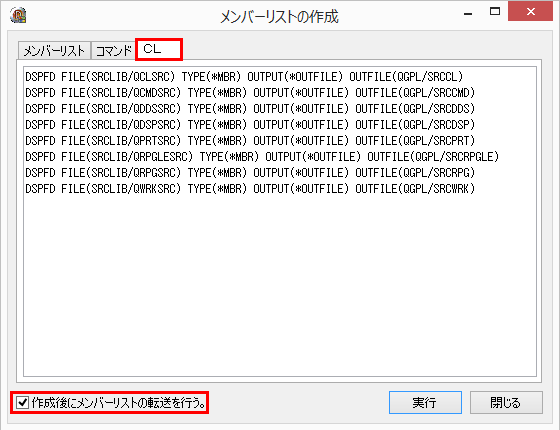
Task: Place cursor in the QCMDSRC command line
Action: [250, 93]
